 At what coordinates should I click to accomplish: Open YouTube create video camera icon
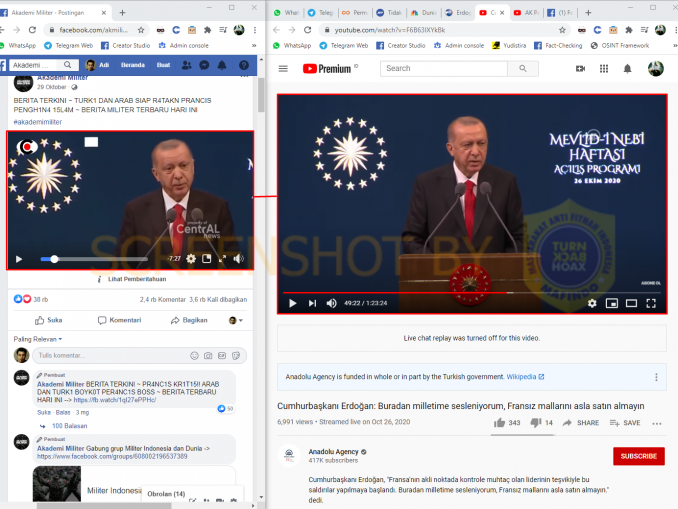tap(580, 68)
